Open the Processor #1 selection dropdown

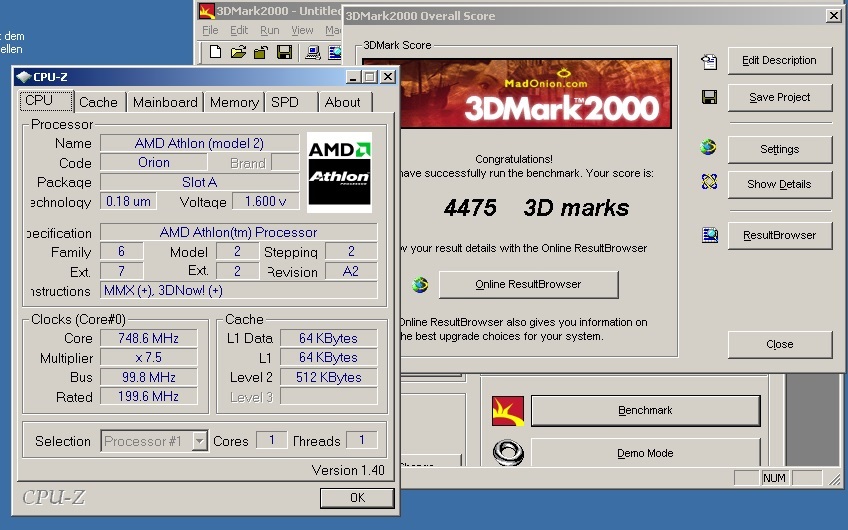[200, 441]
